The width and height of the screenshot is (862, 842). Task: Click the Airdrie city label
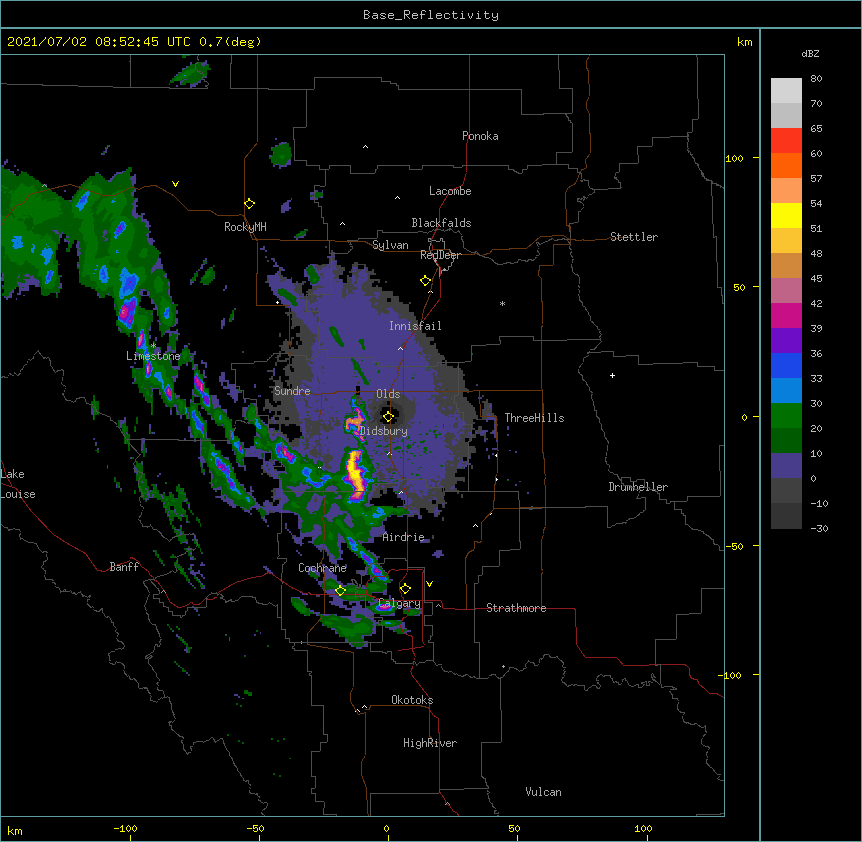click(403, 537)
